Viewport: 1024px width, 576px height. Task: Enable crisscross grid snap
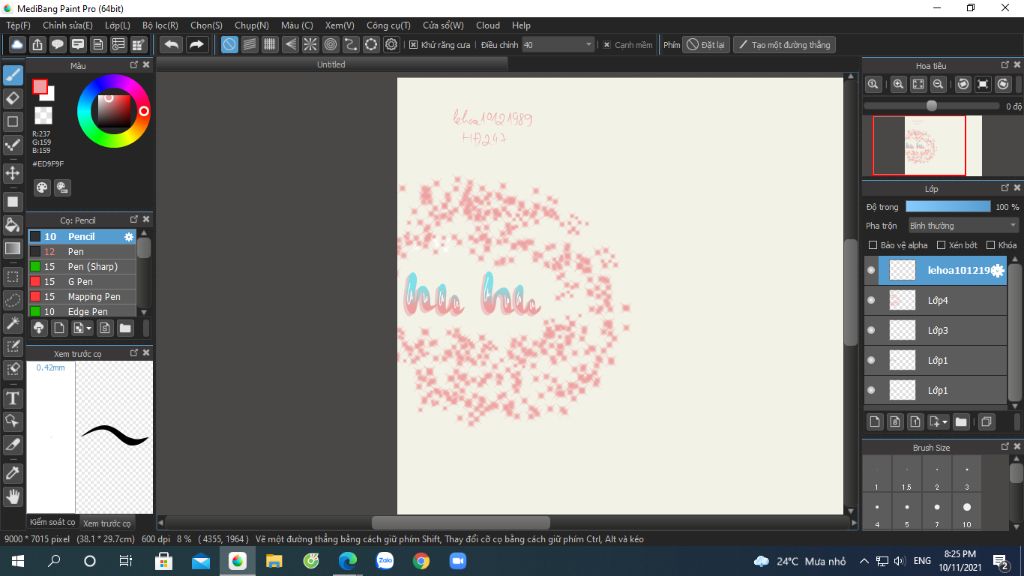(x=270, y=44)
